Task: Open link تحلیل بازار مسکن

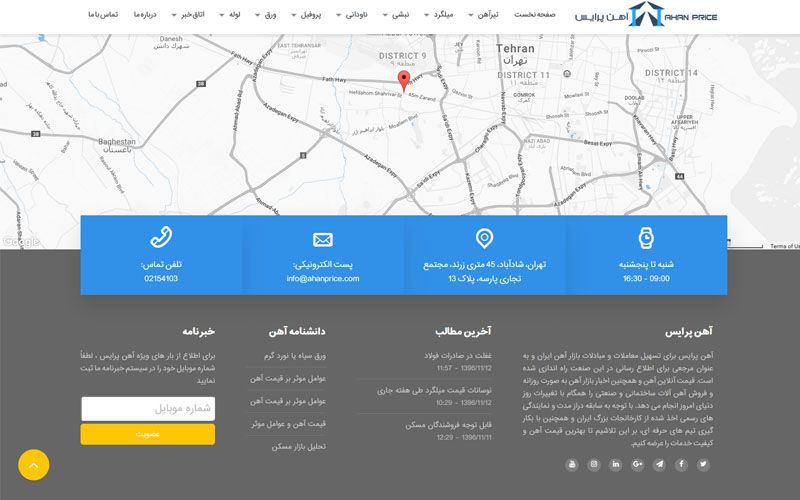Action: click(298, 446)
